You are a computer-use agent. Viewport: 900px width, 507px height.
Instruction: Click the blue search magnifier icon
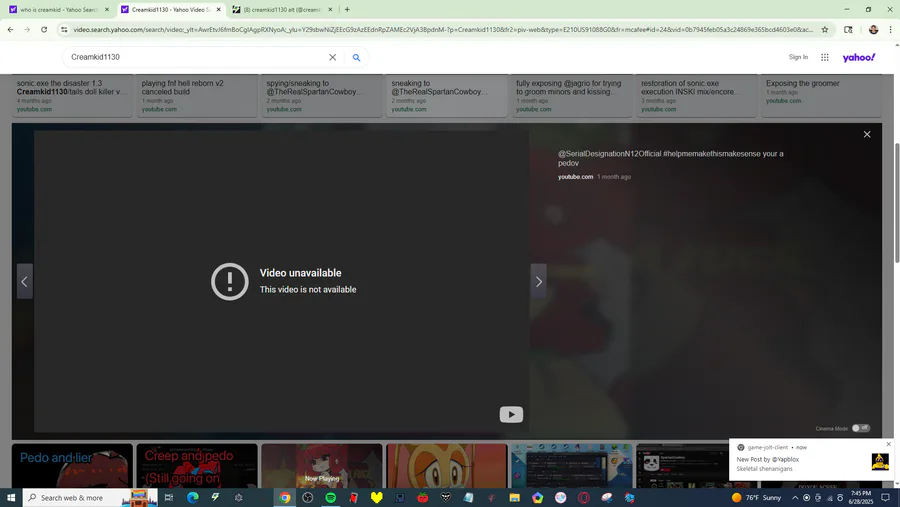pyautogui.click(x=356, y=57)
